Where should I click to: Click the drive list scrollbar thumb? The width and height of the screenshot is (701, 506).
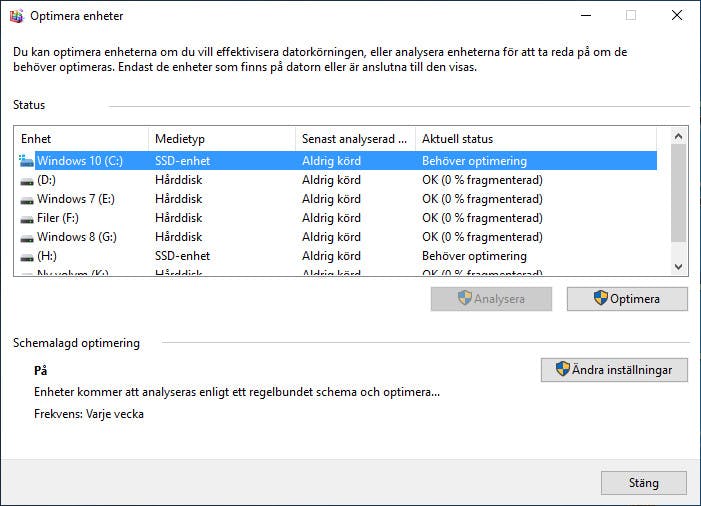(x=678, y=193)
